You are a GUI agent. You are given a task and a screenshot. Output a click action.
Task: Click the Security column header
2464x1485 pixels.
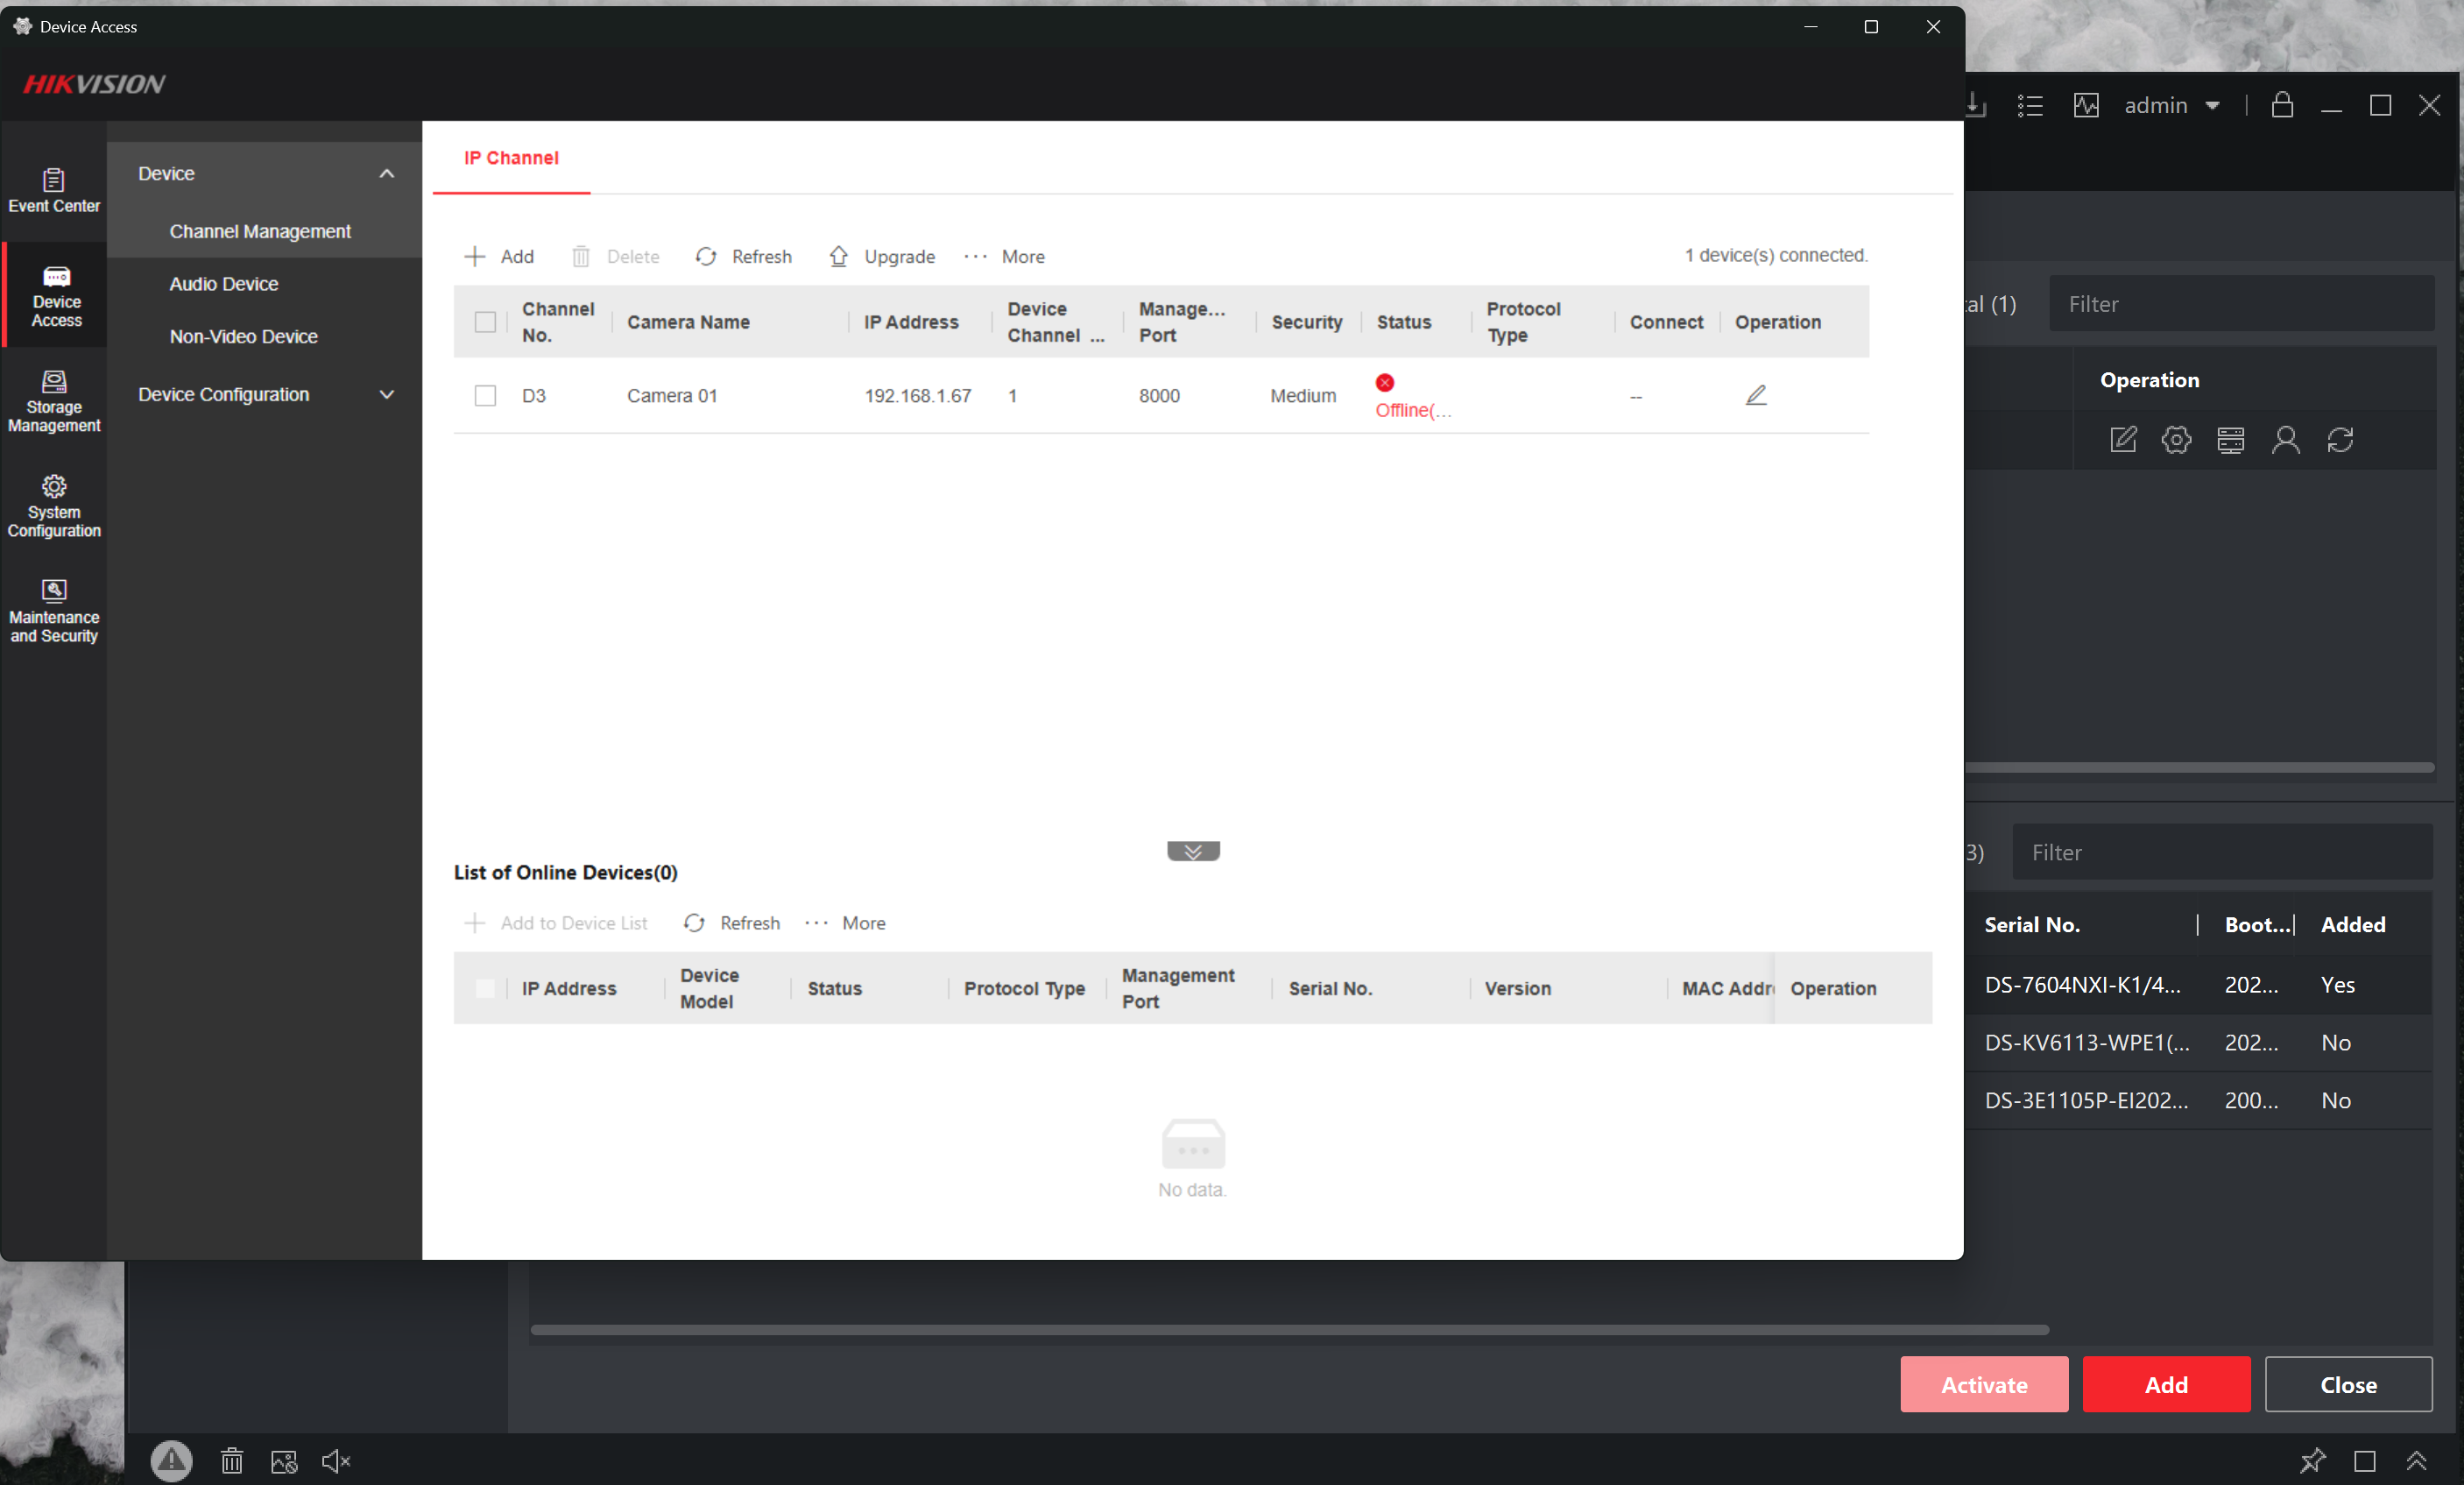click(x=1306, y=322)
